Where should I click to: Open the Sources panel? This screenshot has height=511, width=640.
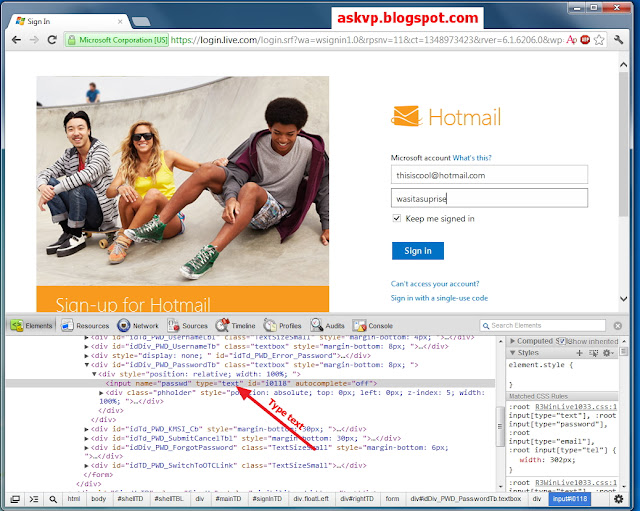point(187,326)
